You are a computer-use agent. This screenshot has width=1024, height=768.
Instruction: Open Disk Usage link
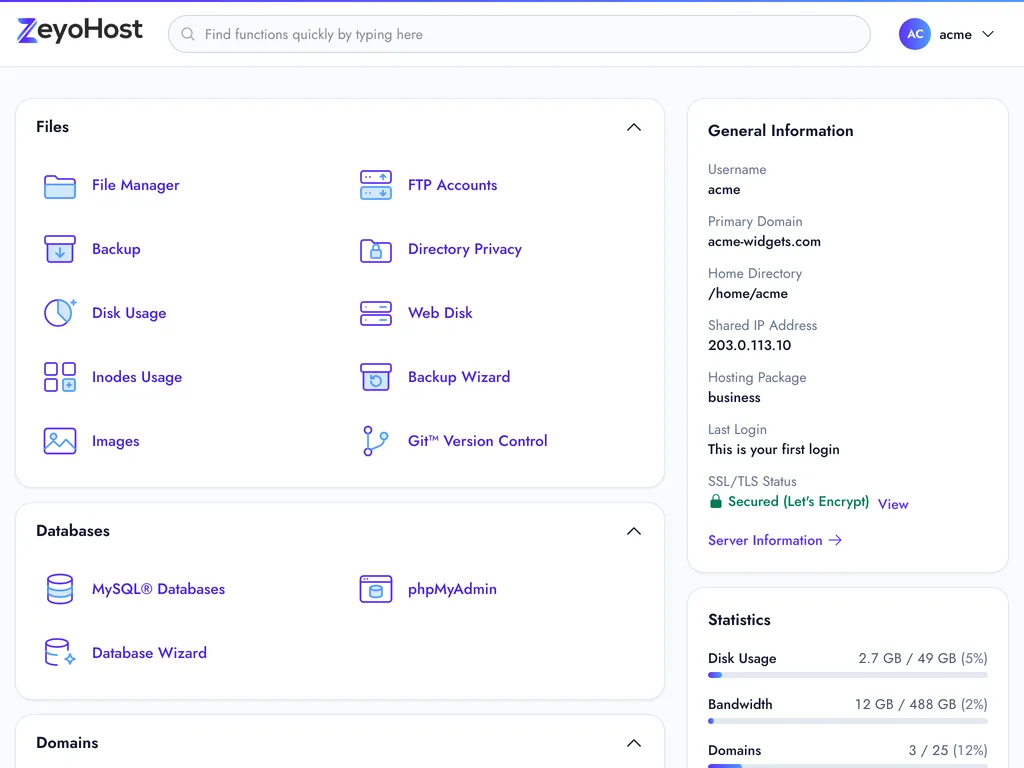(x=129, y=313)
